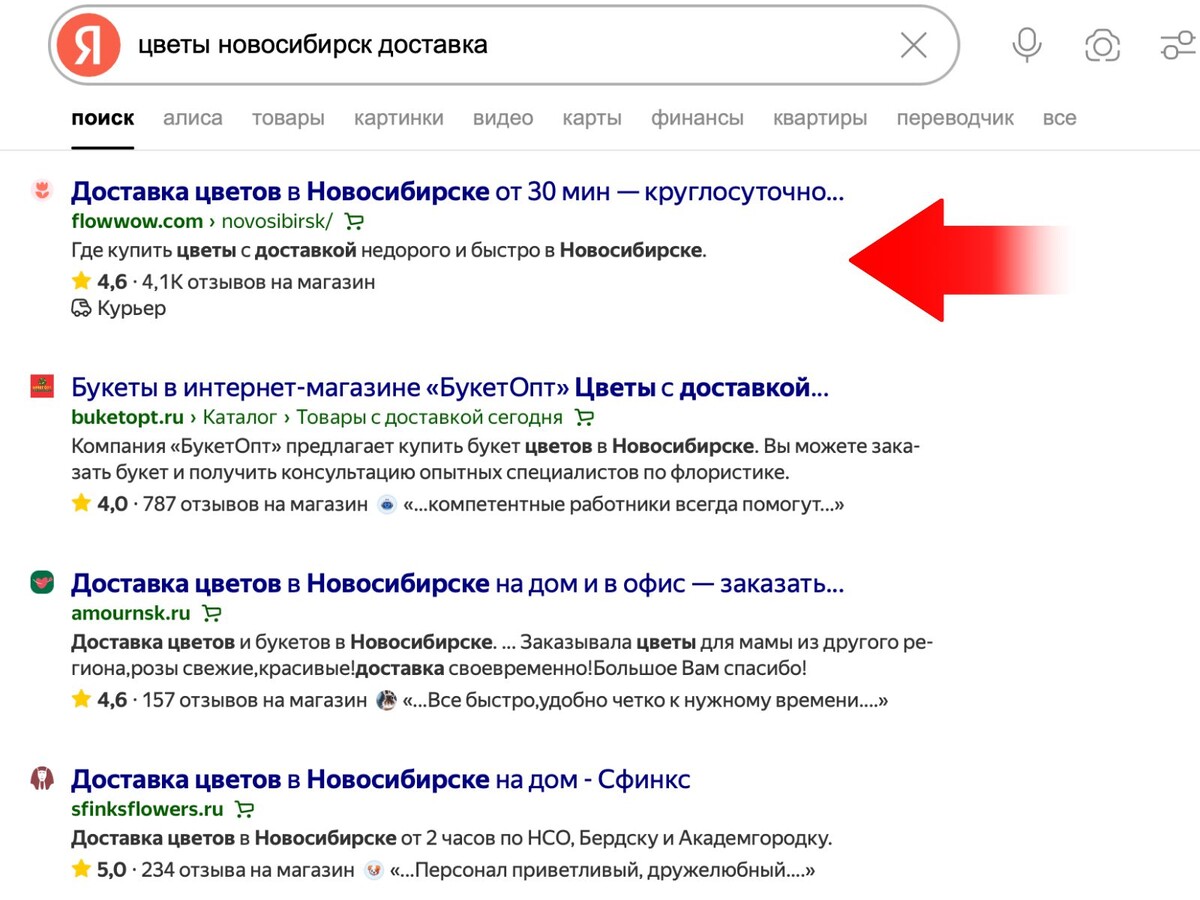This screenshot has width=1200, height=900.
Task: Click '234 отзыва на магазин' text
Action: (x=248, y=870)
